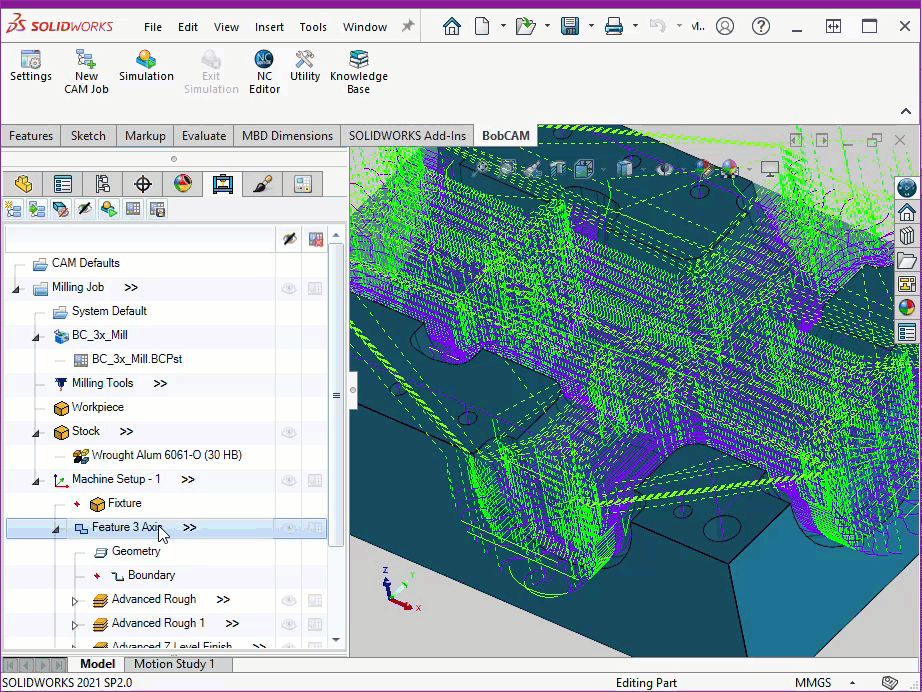
Task: Toggle visibility eye for Stock
Action: pos(289,432)
